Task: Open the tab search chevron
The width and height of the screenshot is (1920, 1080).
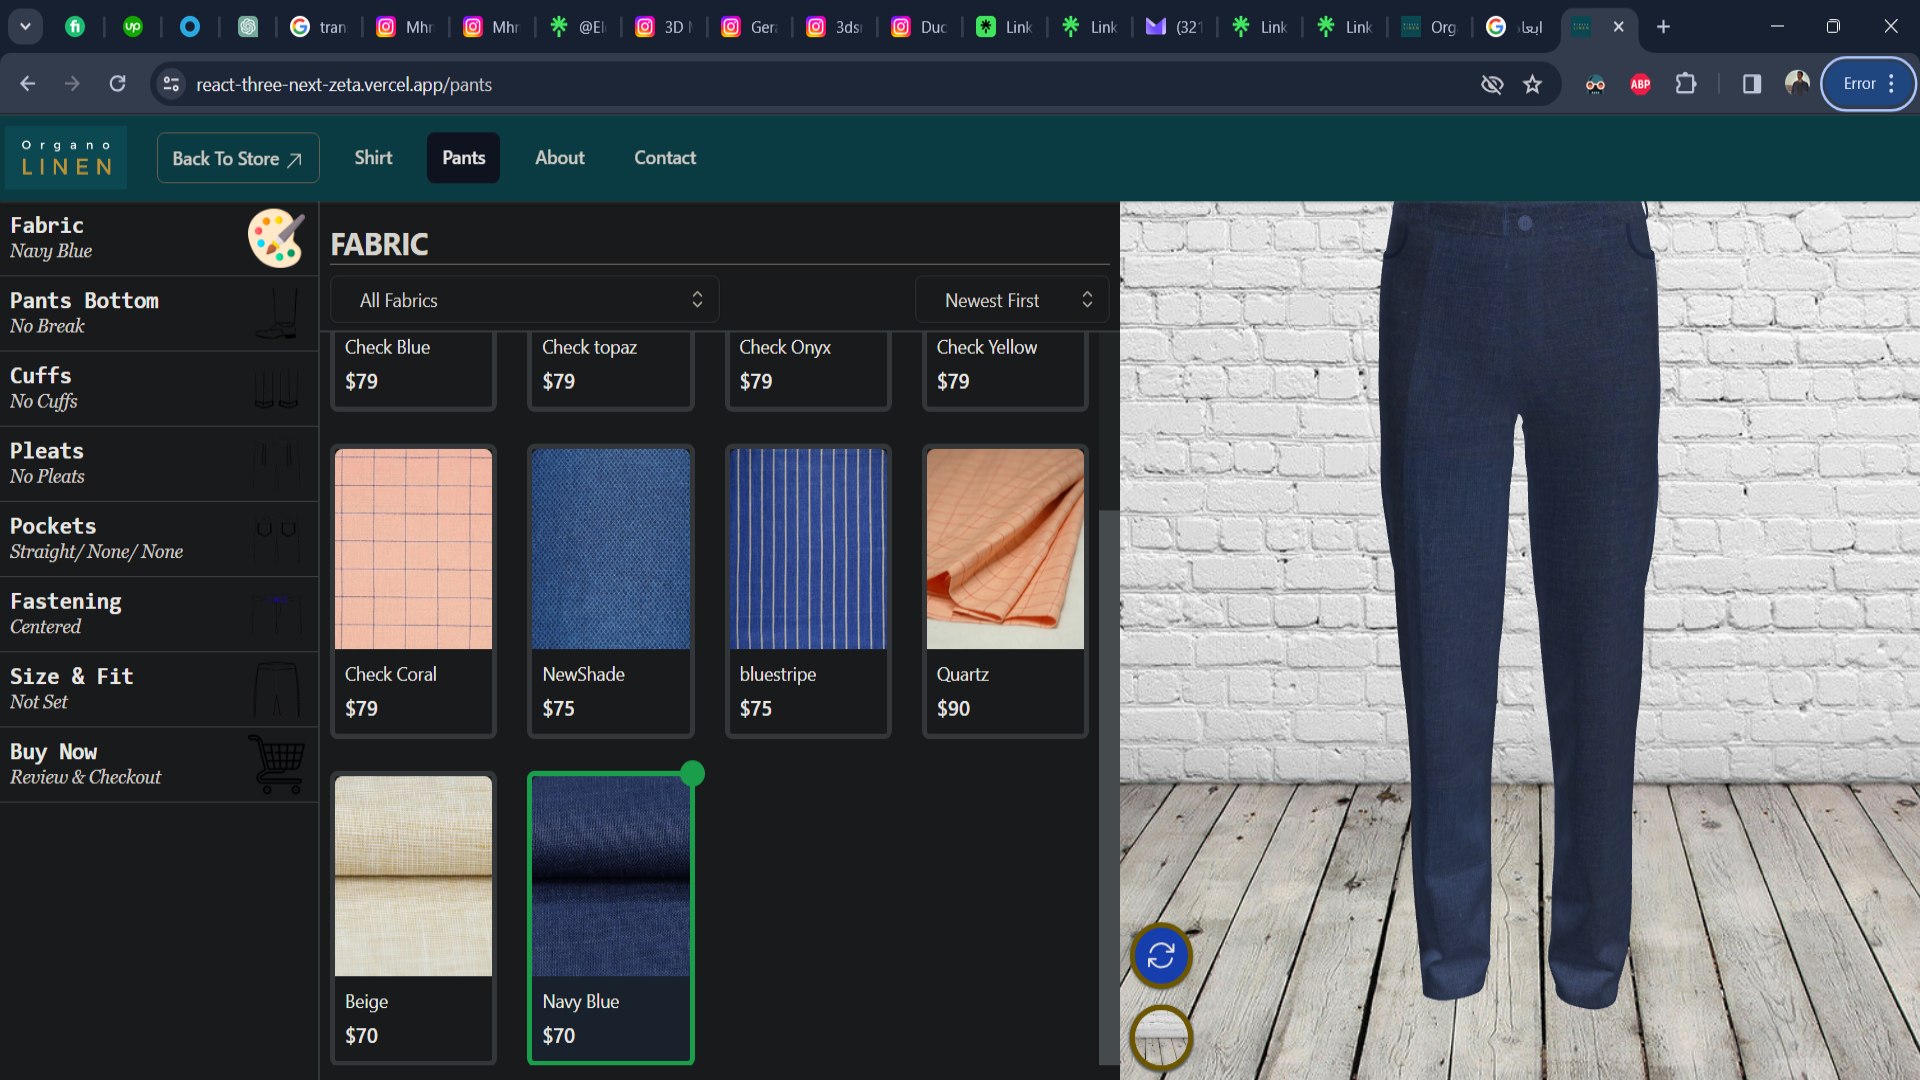Action: pyautogui.click(x=25, y=27)
